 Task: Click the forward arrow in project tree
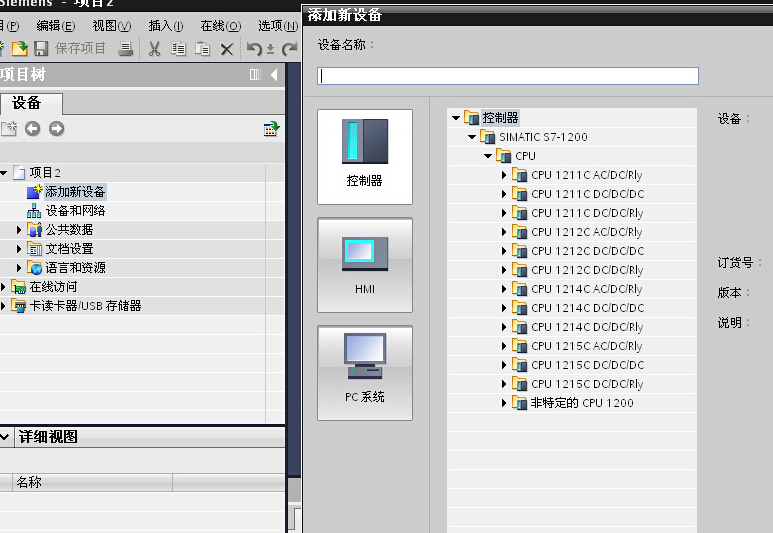[x=56, y=128]
